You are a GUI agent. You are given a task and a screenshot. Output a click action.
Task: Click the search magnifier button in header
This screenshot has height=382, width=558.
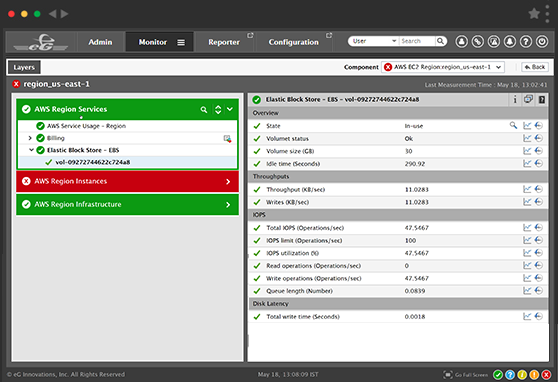[x=440, y=41]
